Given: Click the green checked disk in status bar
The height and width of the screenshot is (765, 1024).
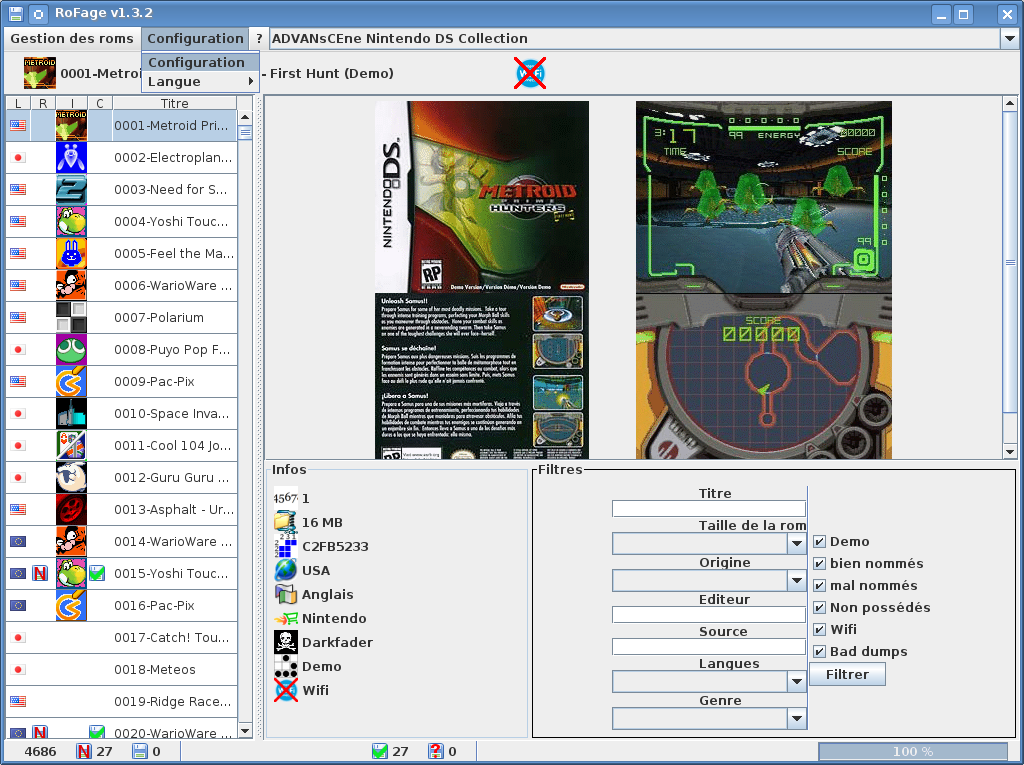Looking at the screenshot, I should tap(379, 751).
